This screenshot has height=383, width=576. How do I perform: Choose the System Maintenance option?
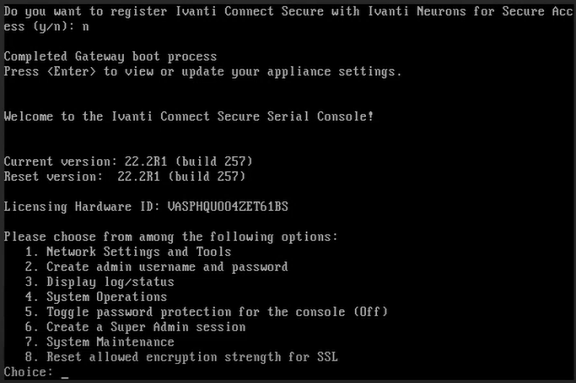point(100,342)
